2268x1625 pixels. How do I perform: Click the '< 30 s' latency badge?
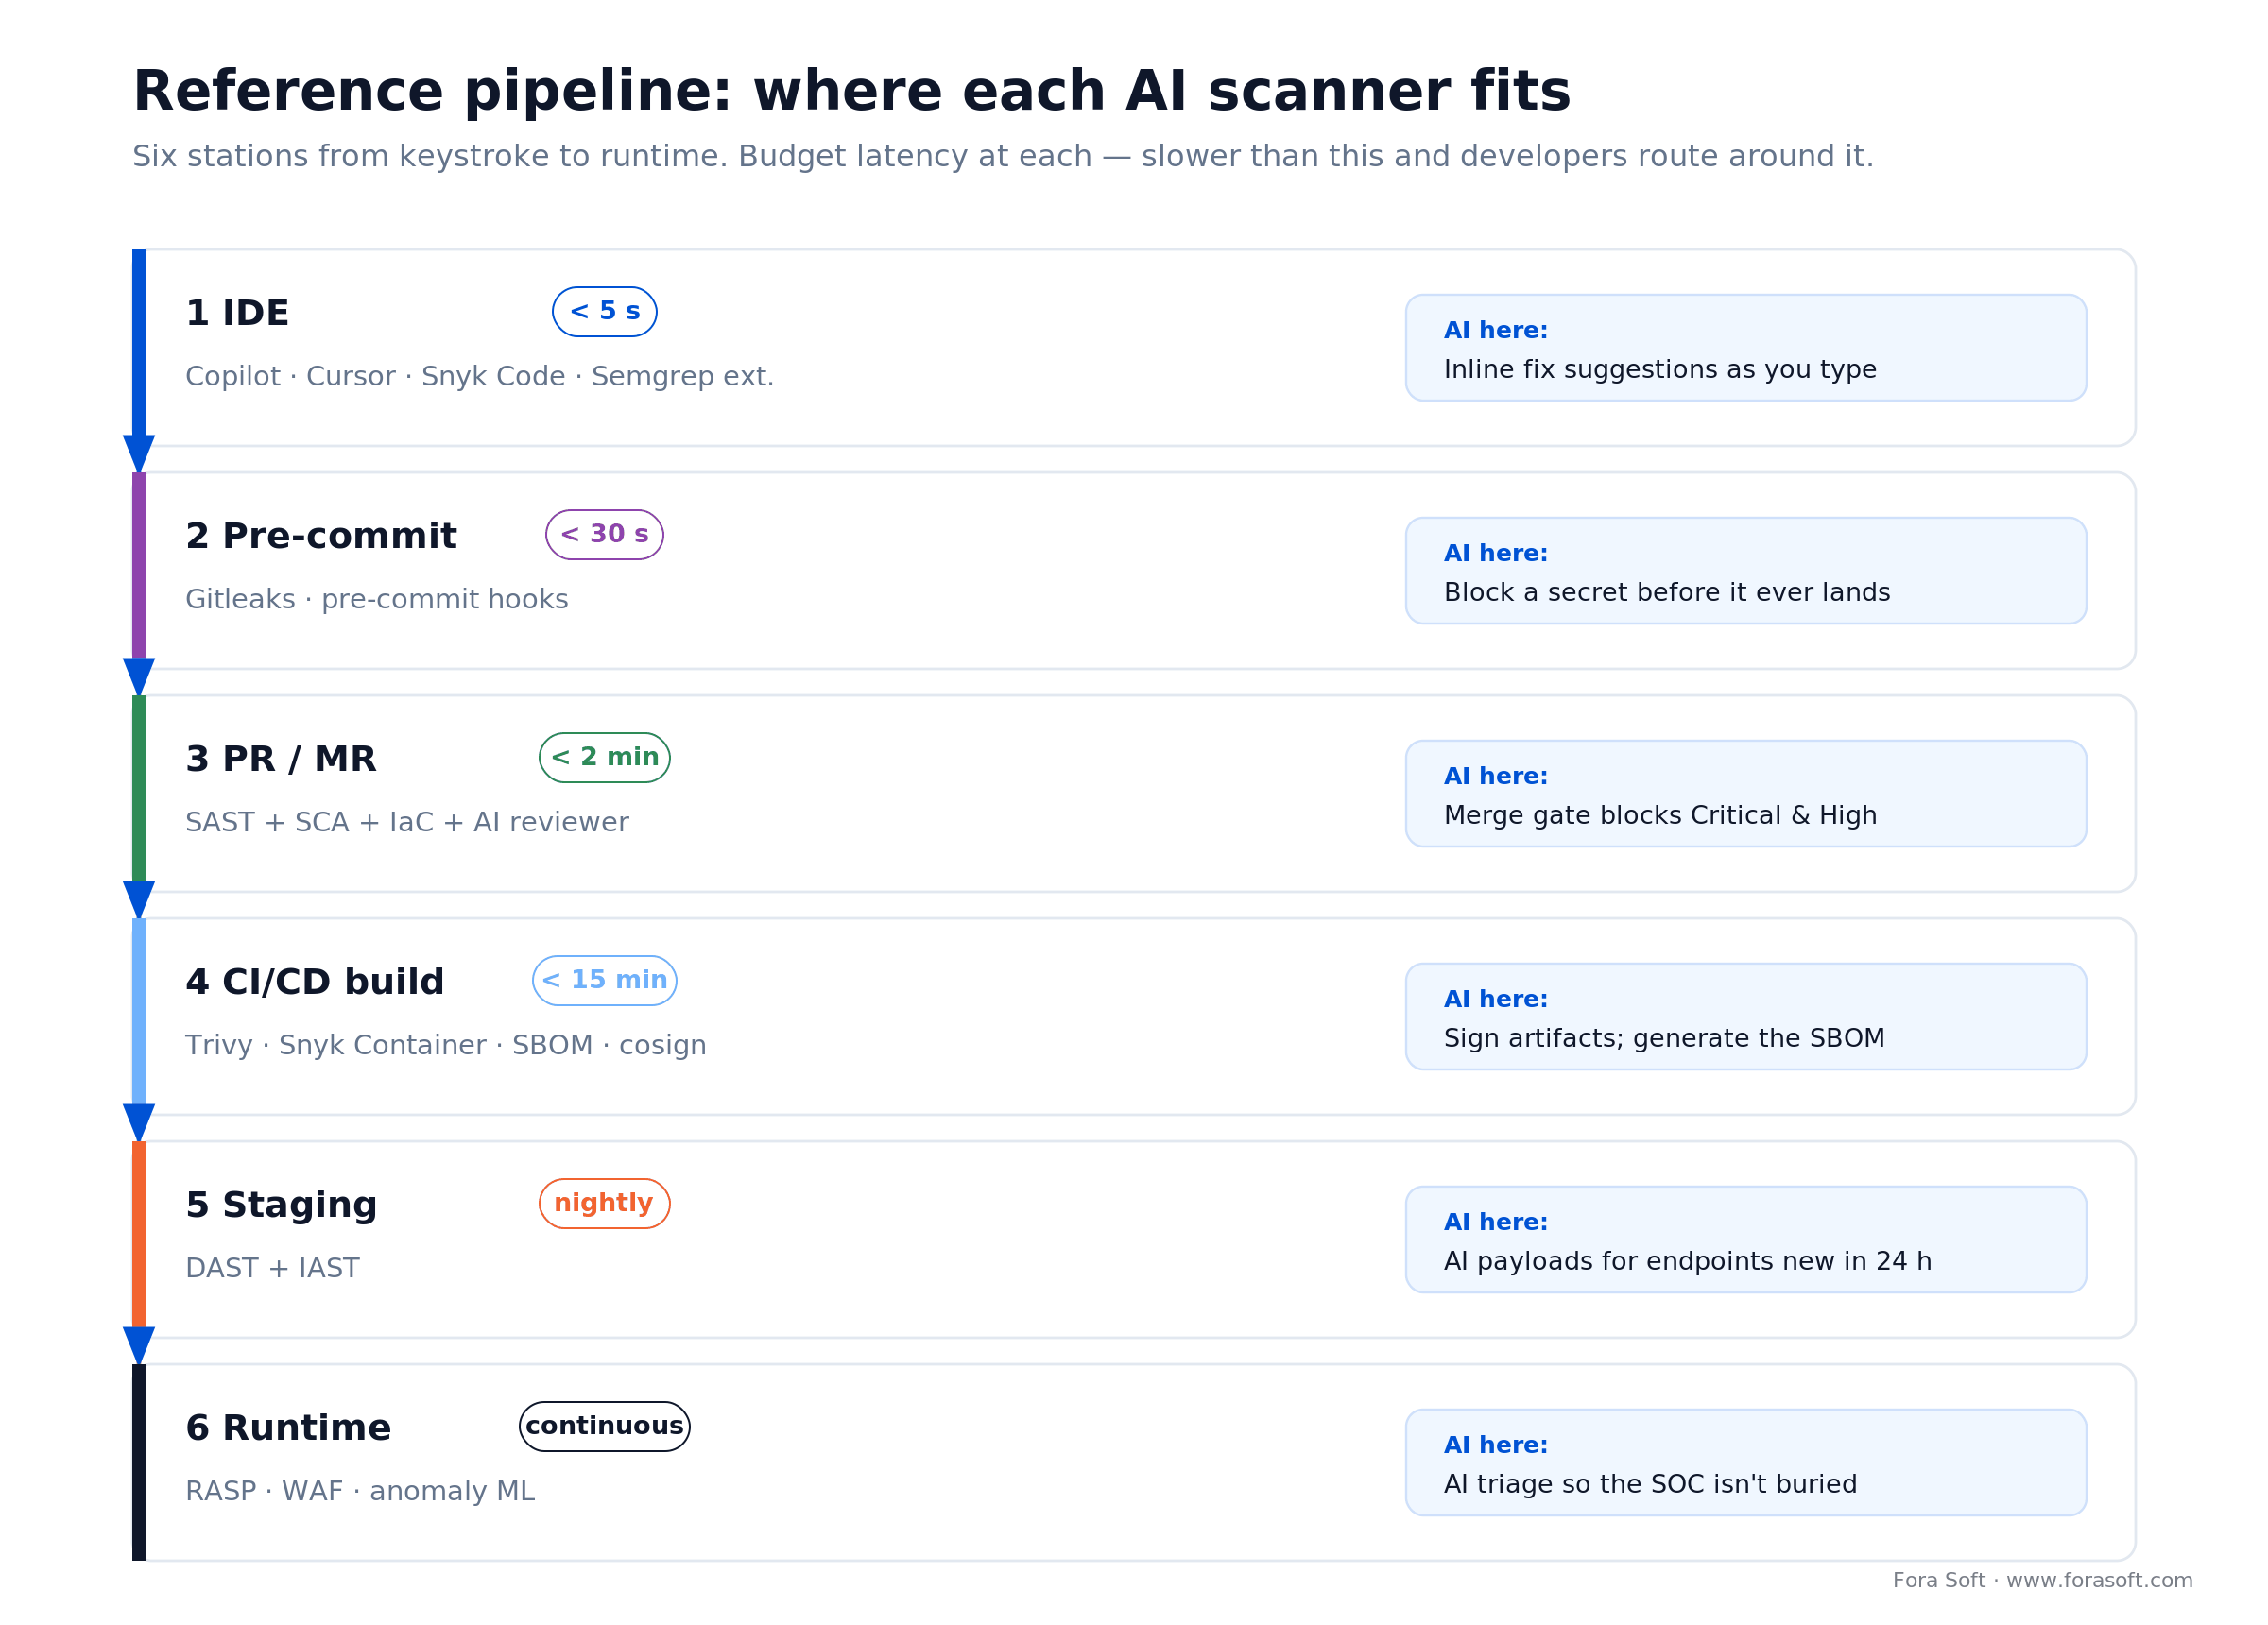point(604,535)
